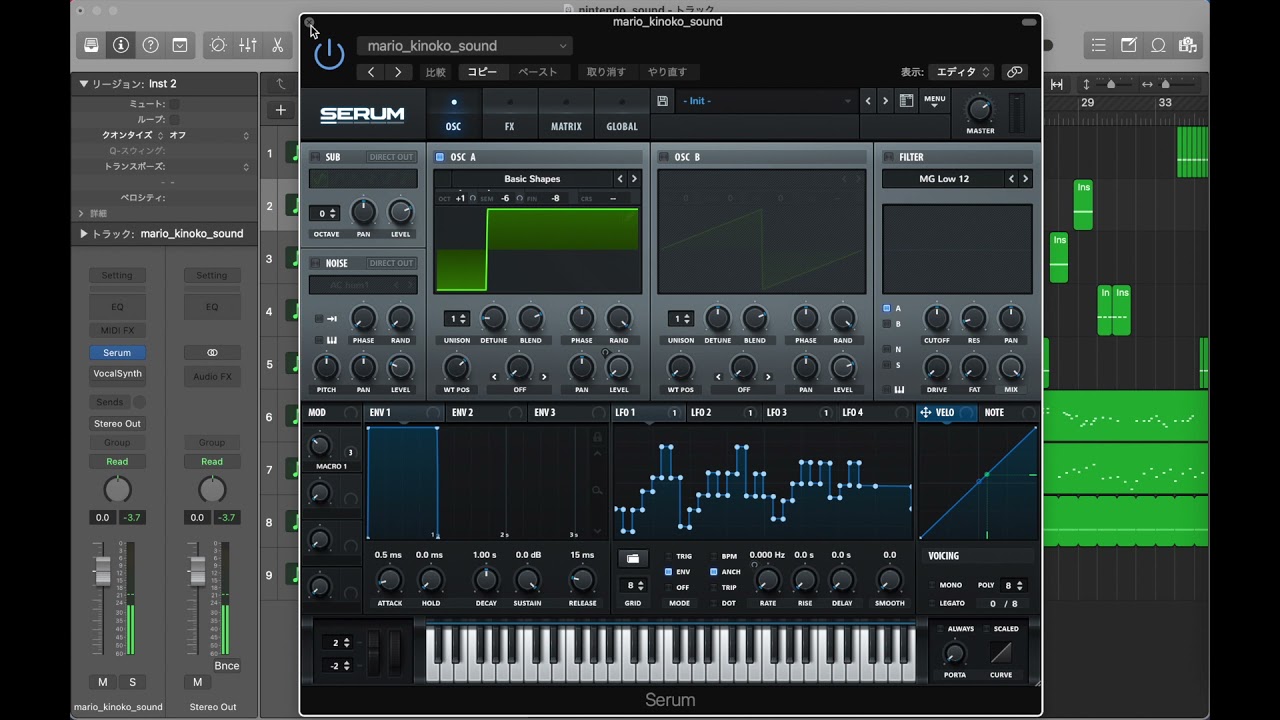
Task: Open Logic Editors scissors icon
Action: [277, 45]
